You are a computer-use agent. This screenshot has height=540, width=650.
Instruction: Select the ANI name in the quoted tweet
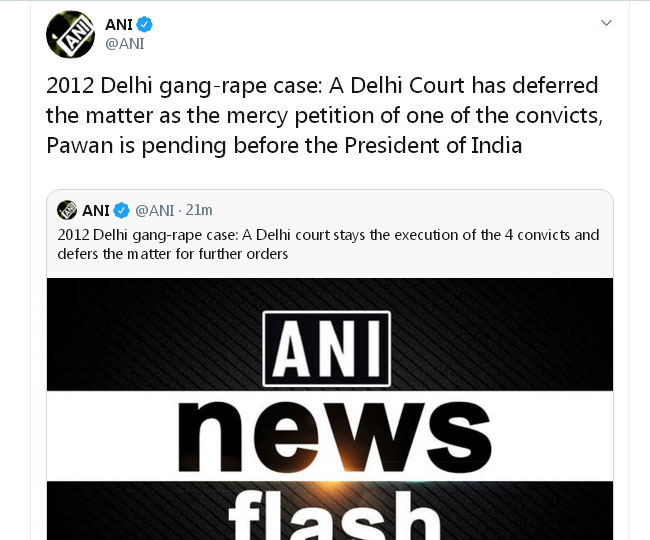pos(96,210)
